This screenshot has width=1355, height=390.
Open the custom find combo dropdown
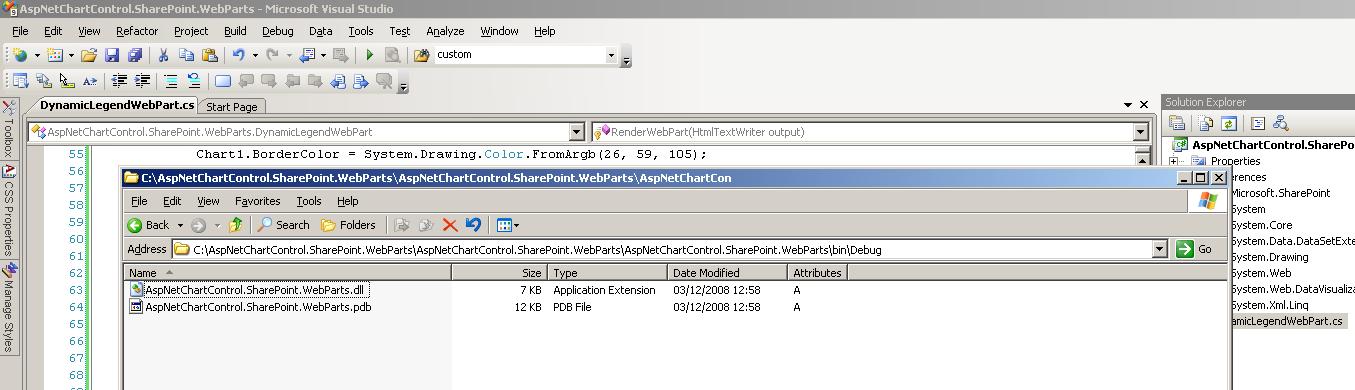(x=611, y=55)
